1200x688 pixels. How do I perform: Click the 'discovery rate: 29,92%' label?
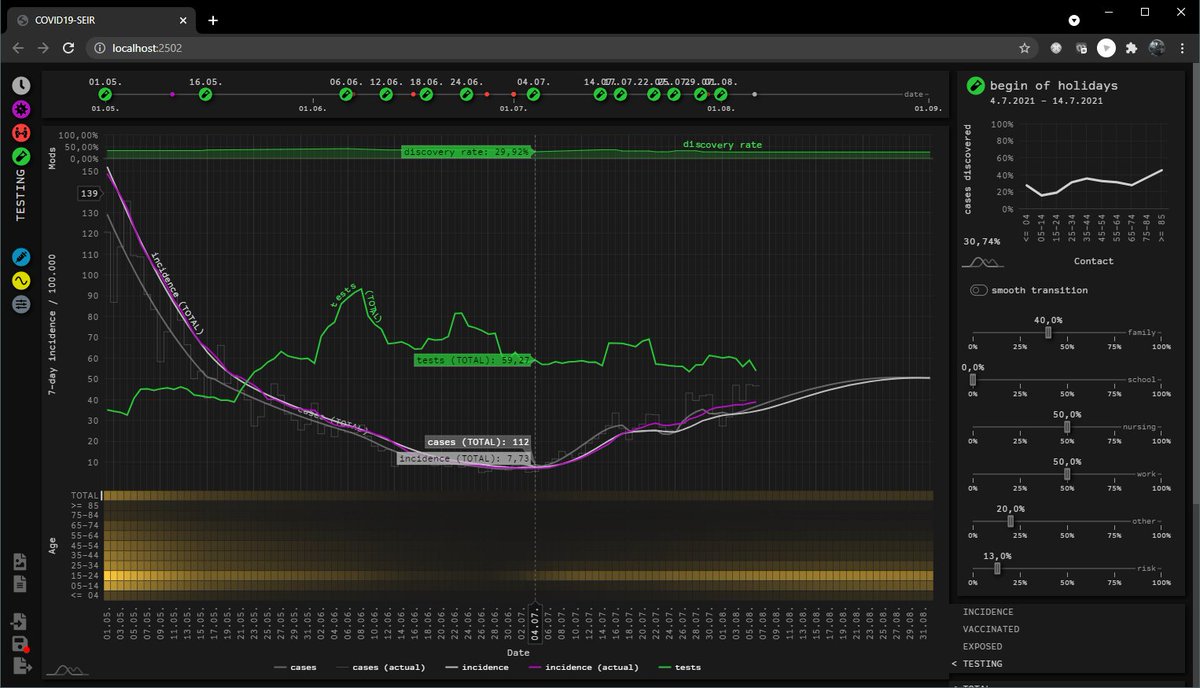coord(467,152)
